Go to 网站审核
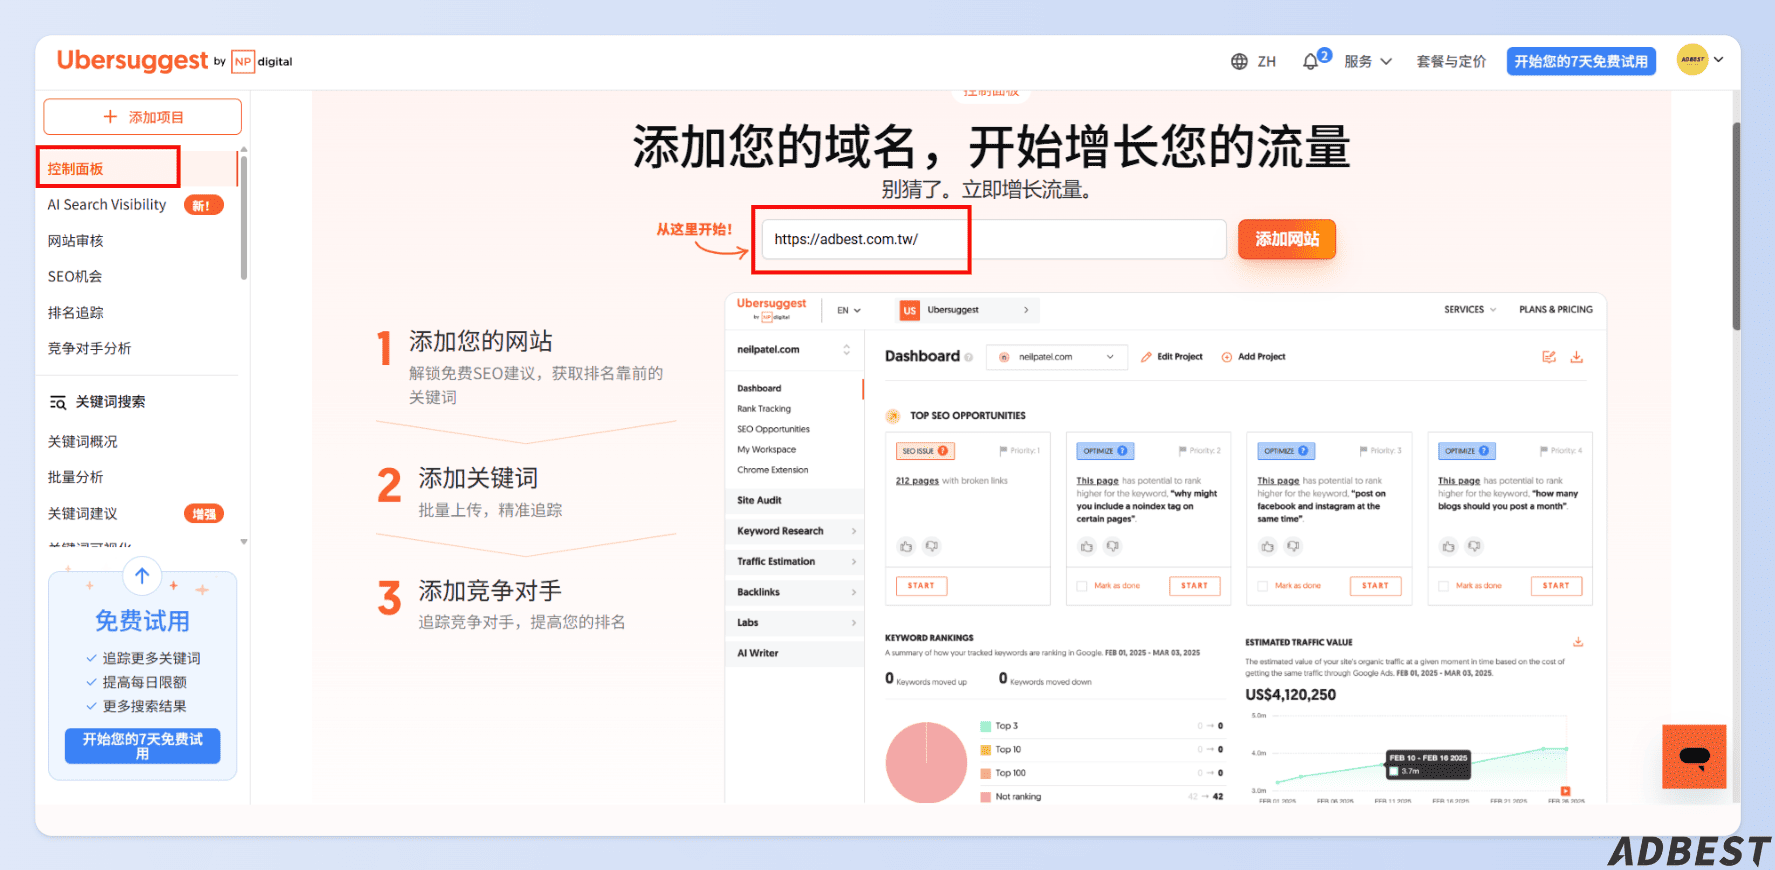The width and height of the screenshot is (1775, 870). 76,241
